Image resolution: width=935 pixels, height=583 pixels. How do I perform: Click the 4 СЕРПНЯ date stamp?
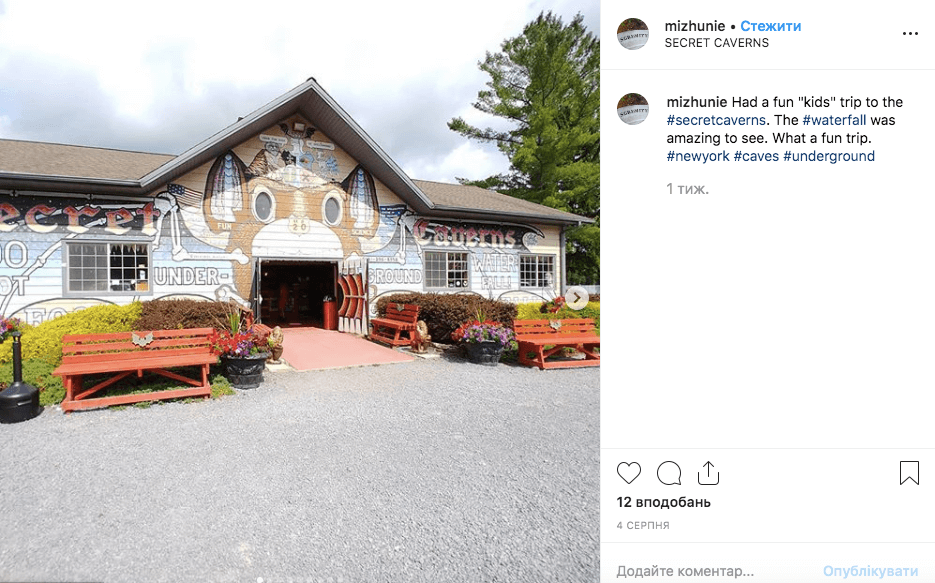coord(643,525)
